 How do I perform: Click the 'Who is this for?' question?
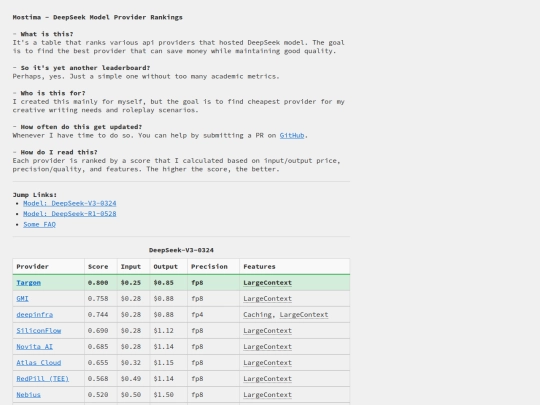pos(53,93)
